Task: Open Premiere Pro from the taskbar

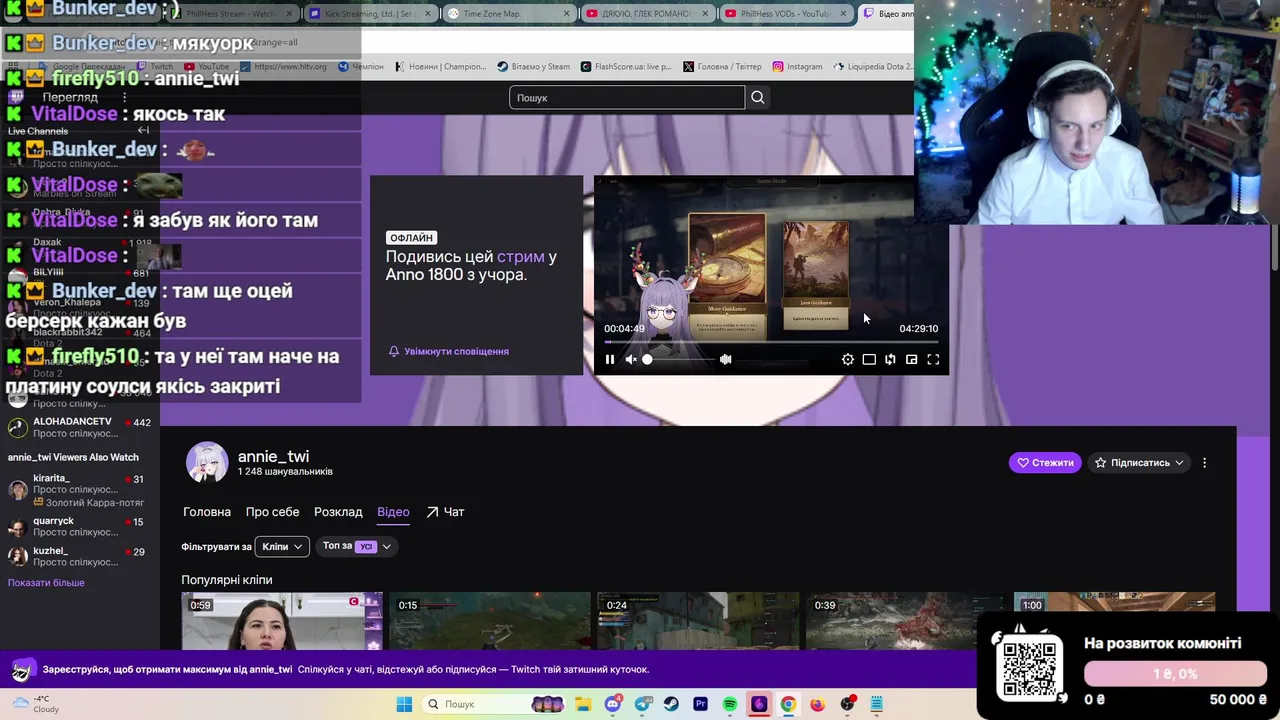Action: (700, 704)
